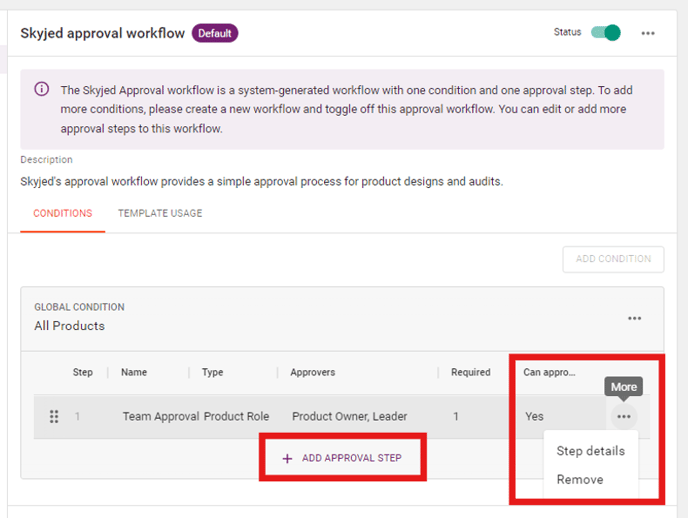The image size is (688, 518).
Task: Click the More button on Team Approval row
Action: click(x=624, y=416)
